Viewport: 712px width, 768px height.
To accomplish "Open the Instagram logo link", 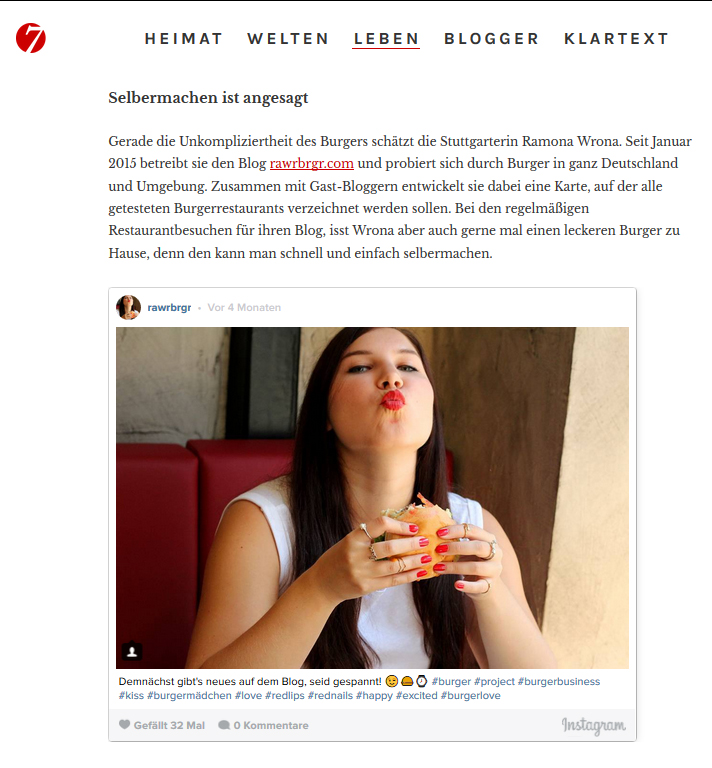I will (x=593, y=725).
